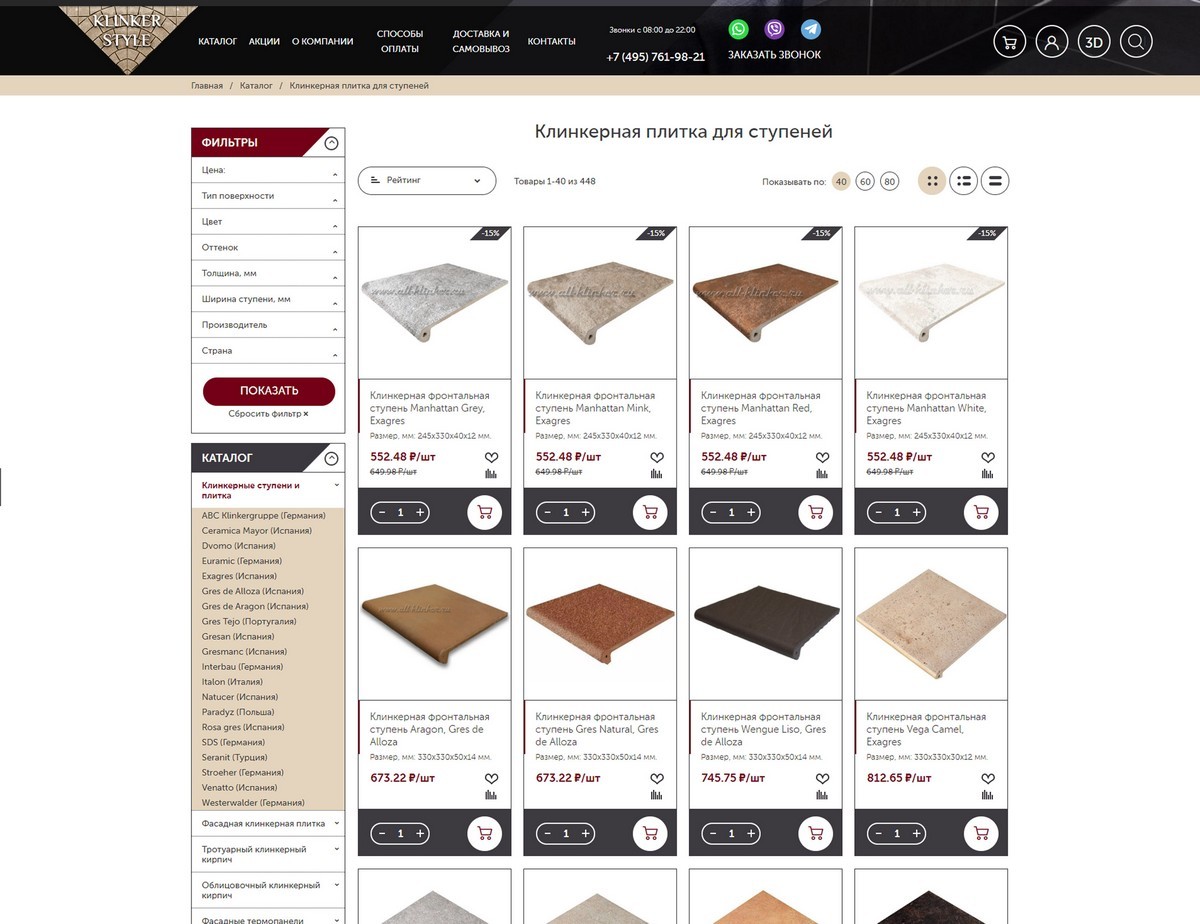
Task: Go to Klinker Style logo homepage
Action: (x=129, y=40)
